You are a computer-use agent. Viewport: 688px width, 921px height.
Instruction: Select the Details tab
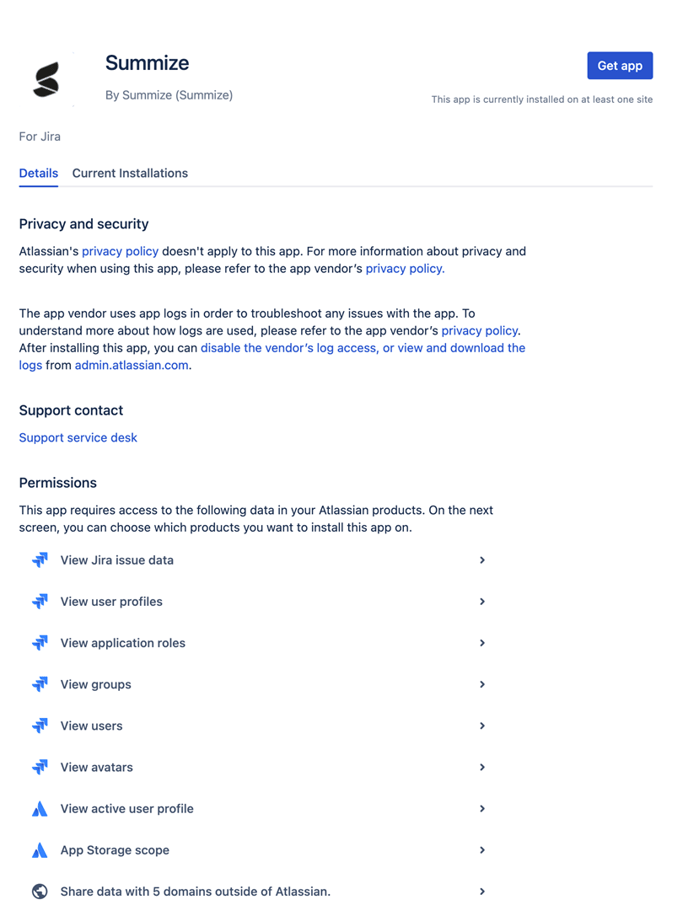(38, 173)
